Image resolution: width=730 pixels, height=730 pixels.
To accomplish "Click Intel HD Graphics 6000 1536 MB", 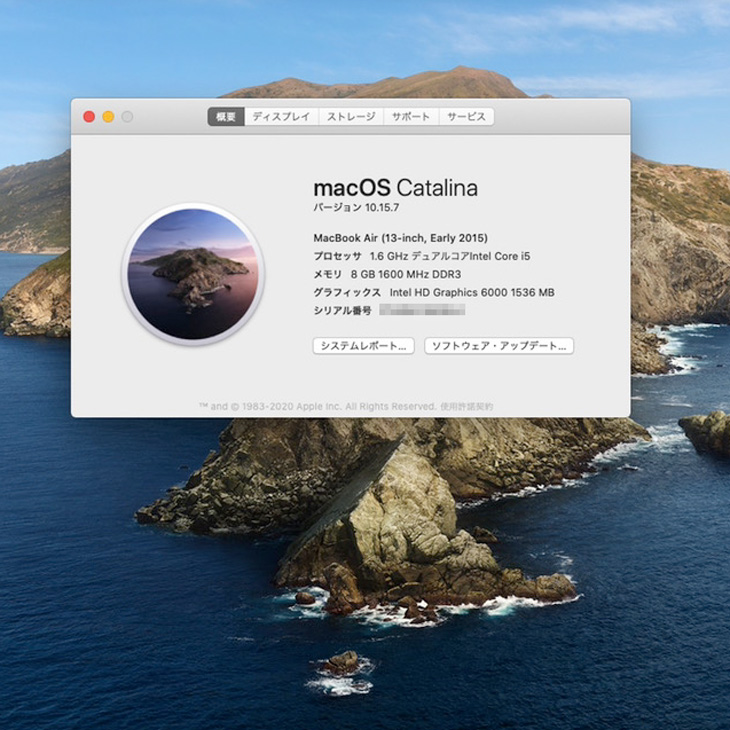I will (x=472, y=292).
